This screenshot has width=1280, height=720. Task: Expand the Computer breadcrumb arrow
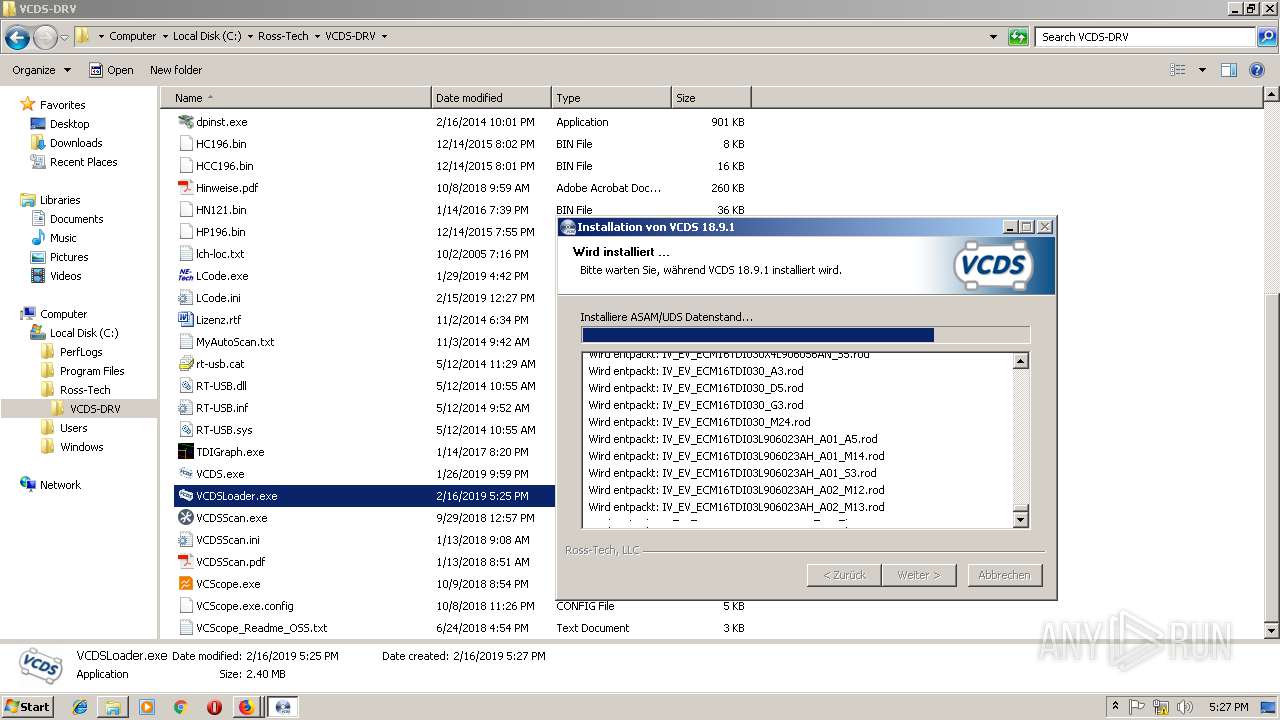point(164,36)
